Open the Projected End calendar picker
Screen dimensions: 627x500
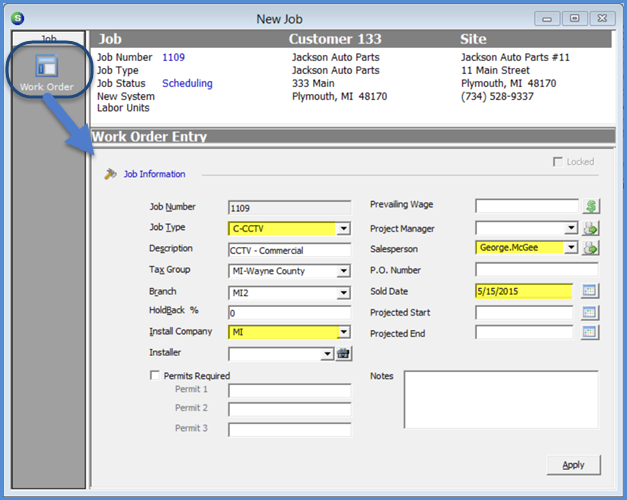(589, 332)
